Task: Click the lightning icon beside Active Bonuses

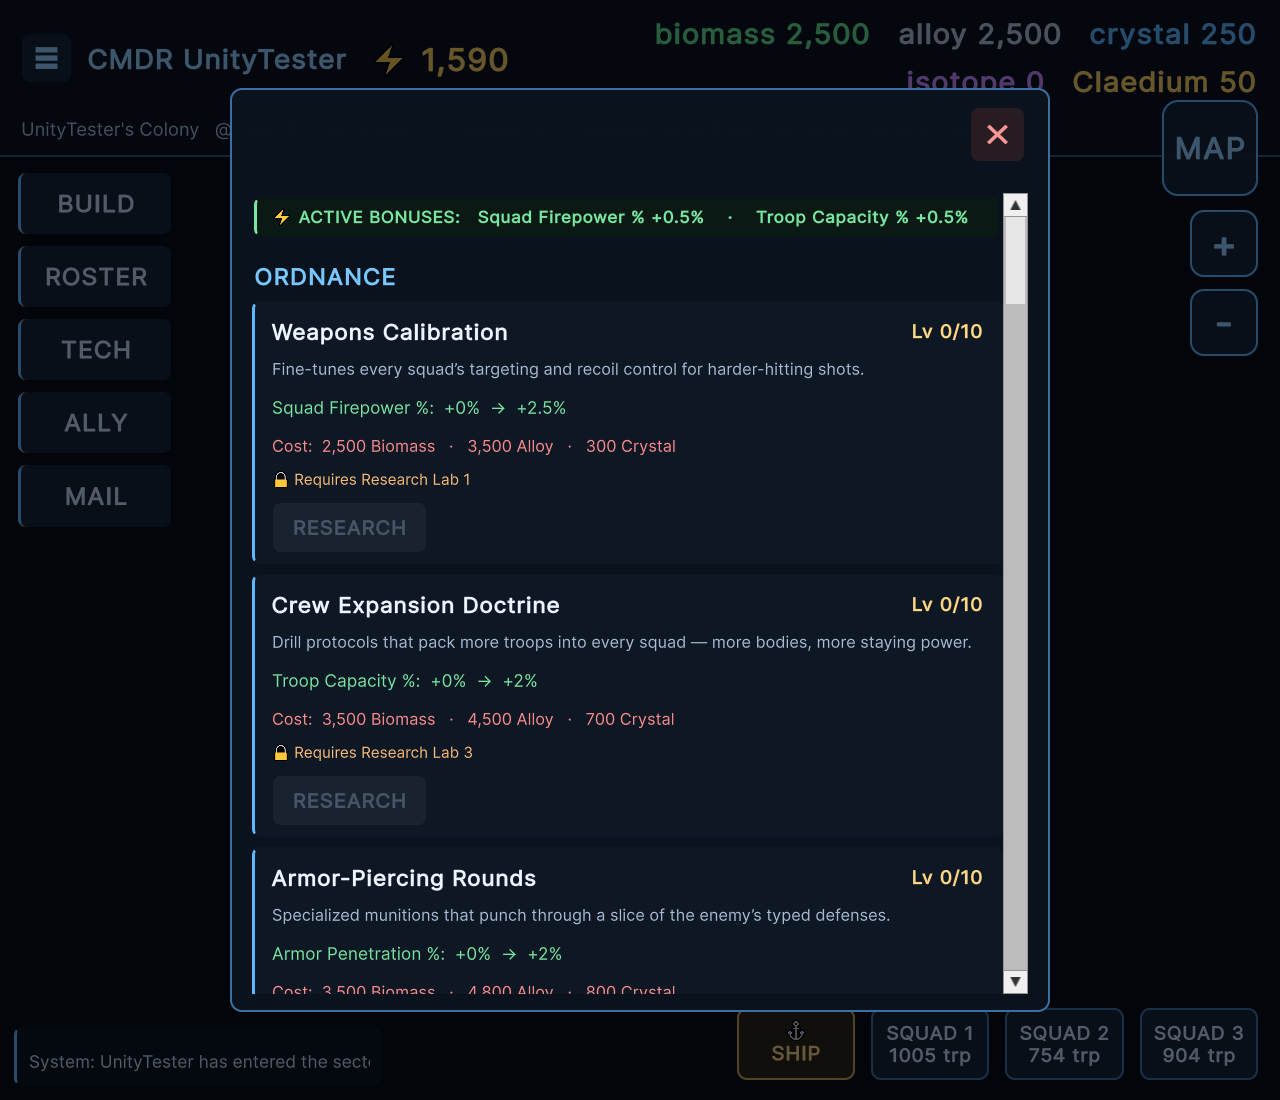Action: (x=282, y=217)
